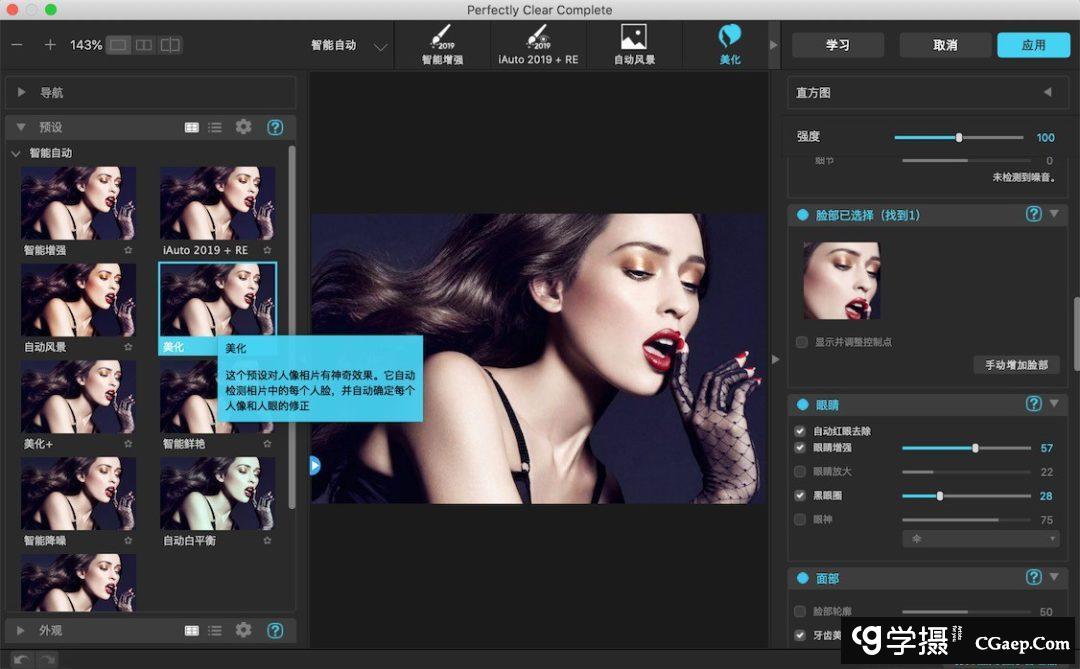Viewport: 1080px width, 669px height.
Task: Enable the 眼睛放大 checkbox
Action: (800, 471)
